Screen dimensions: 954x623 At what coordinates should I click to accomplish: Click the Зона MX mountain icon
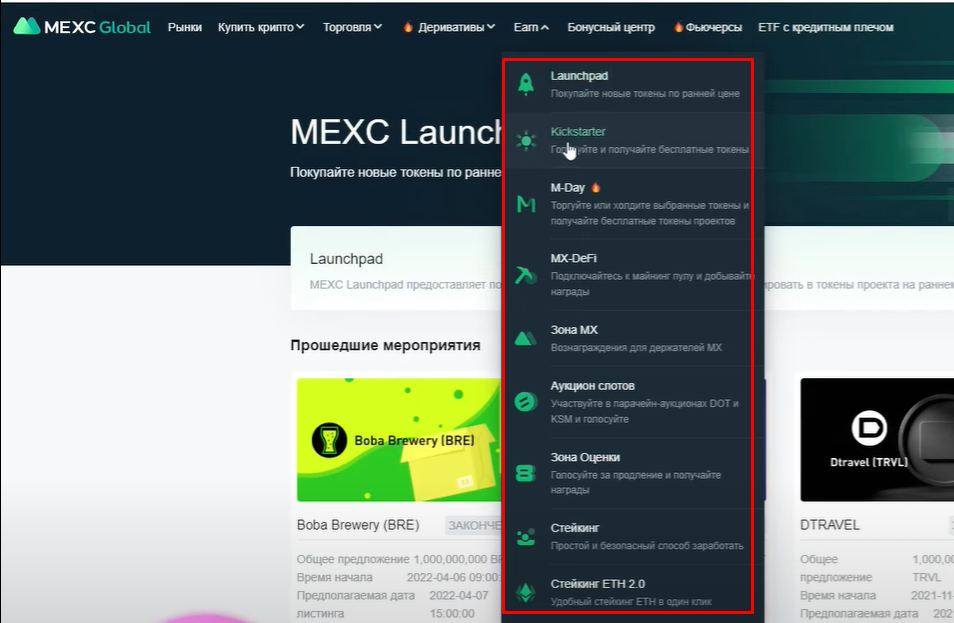coord(526,338)
